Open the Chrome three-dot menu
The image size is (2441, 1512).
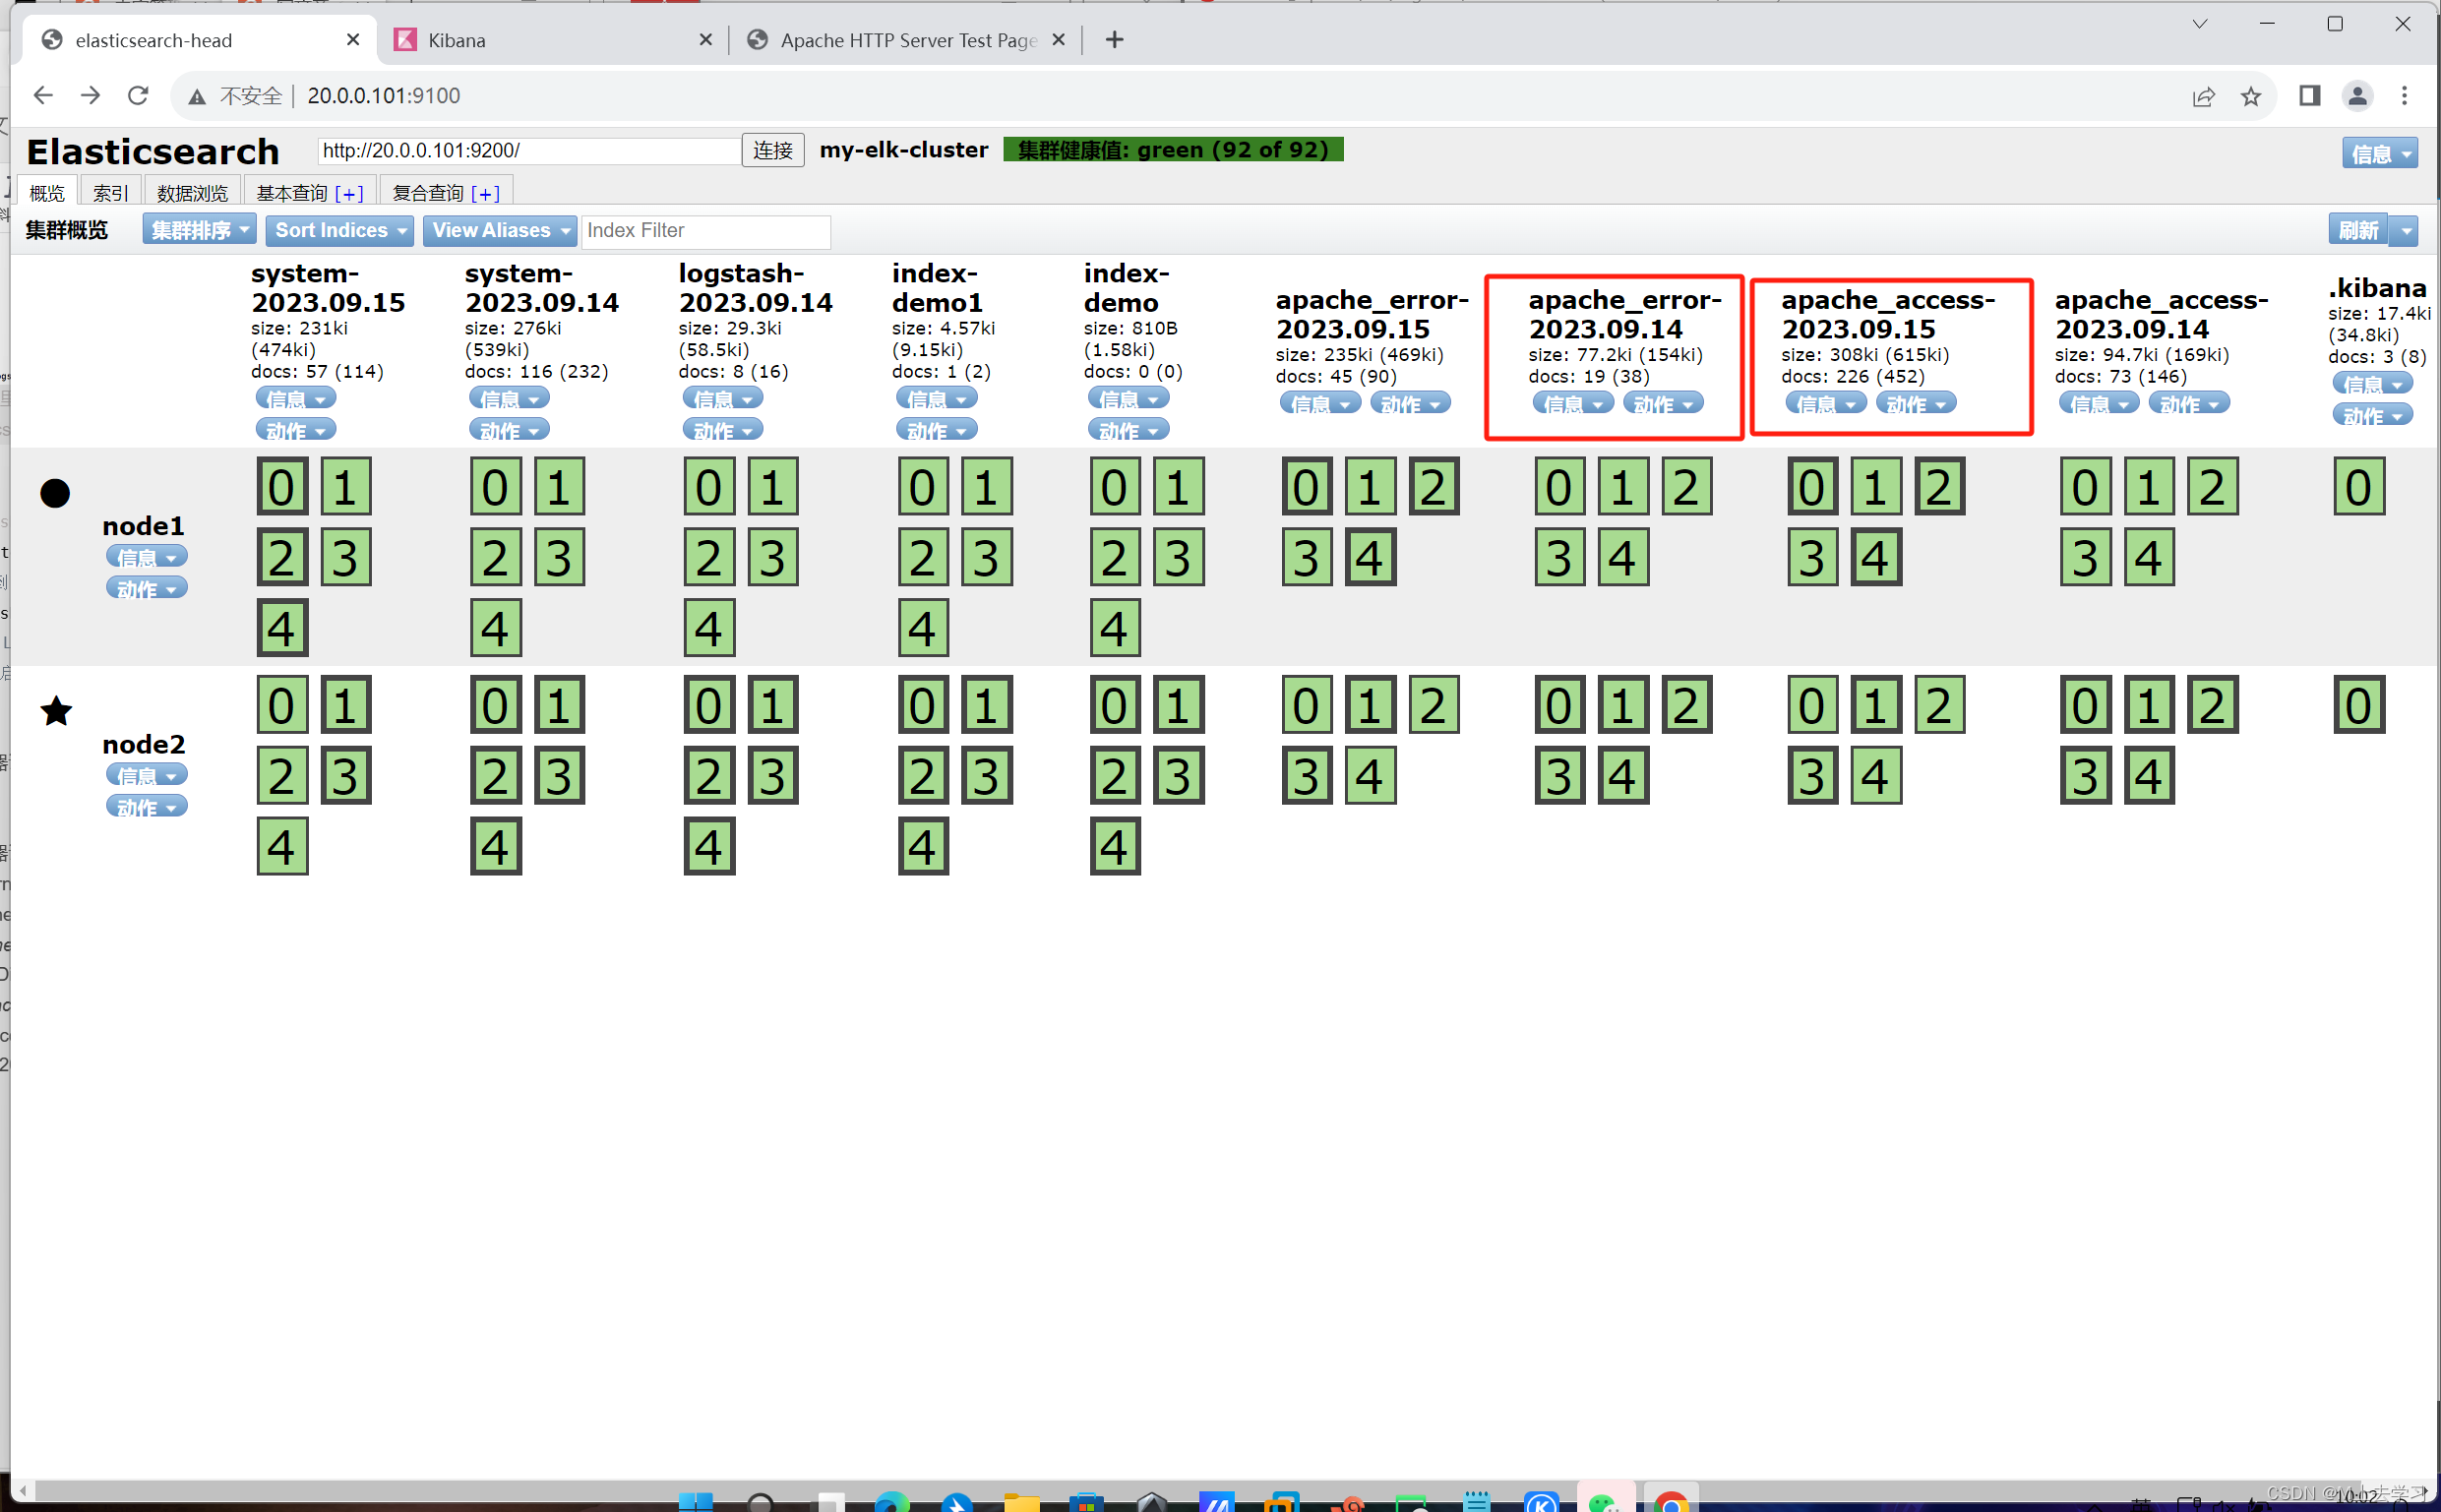(2404, 95)
